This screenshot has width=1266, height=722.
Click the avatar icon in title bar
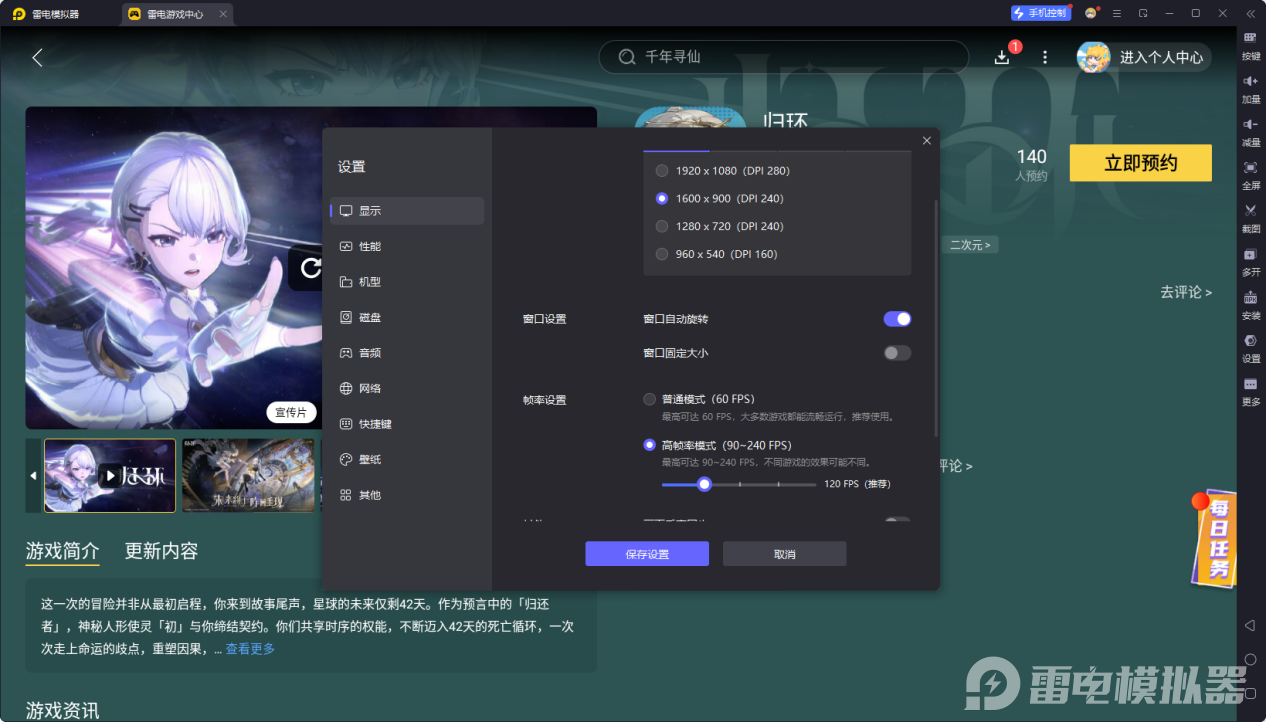coord(1091,13)
